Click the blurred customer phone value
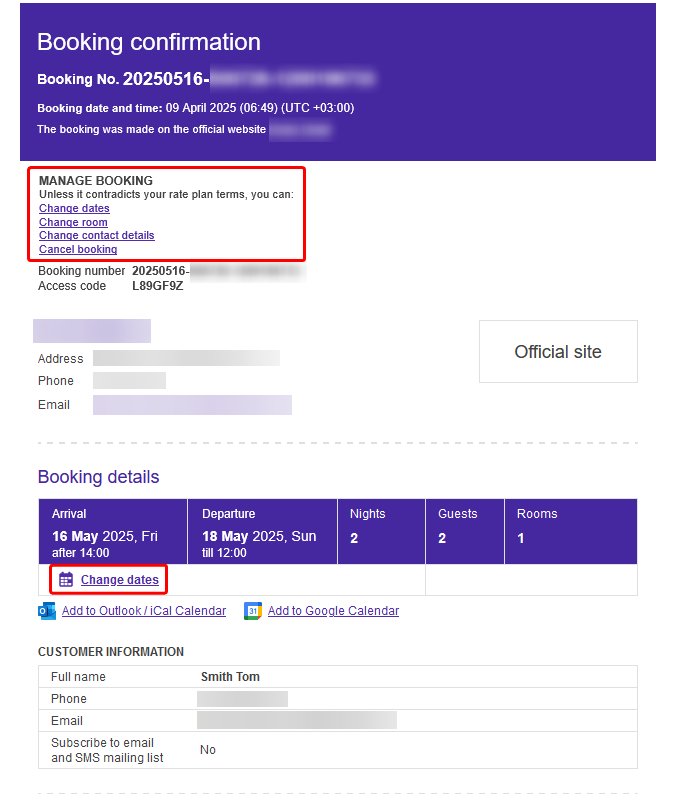Viewport: 676px width, 794px height. click(243, 699)
